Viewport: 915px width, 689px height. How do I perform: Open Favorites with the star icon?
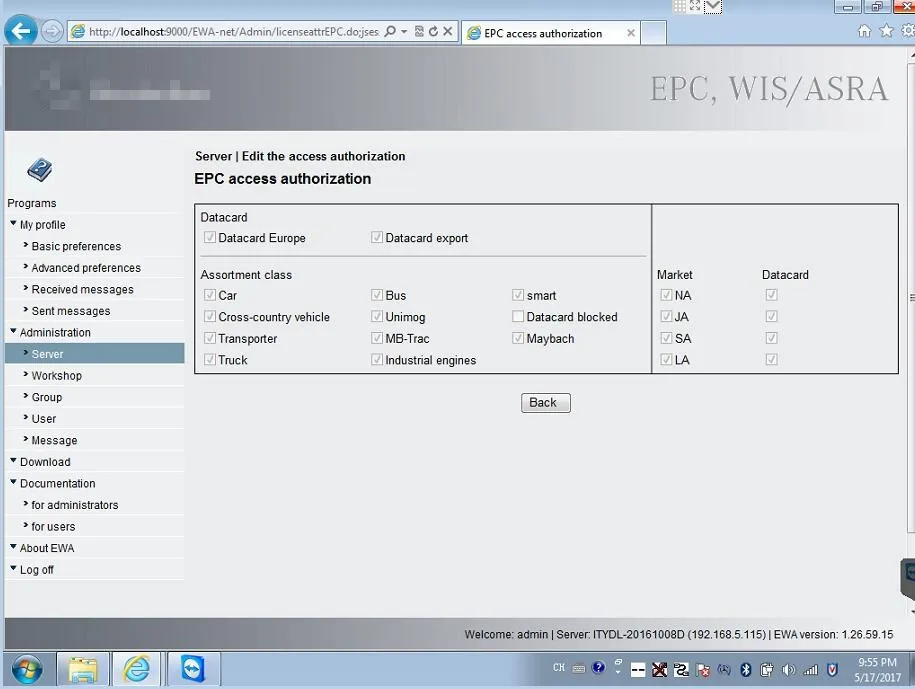[886, 30]
